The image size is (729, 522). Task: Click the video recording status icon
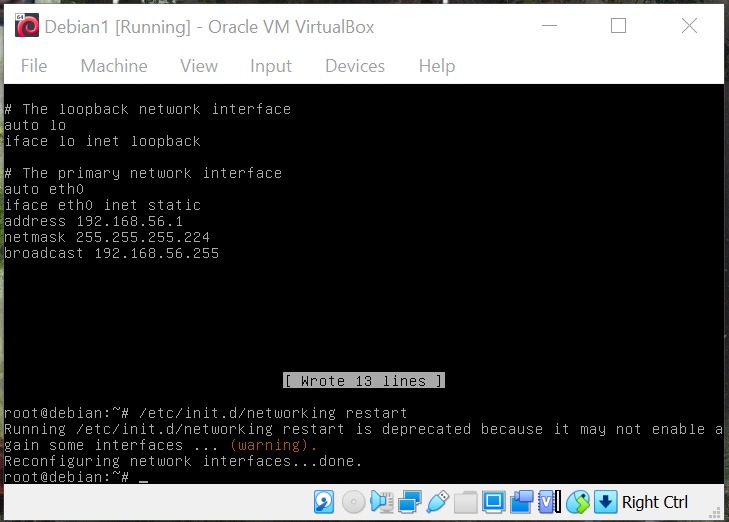tap(521, 502)
